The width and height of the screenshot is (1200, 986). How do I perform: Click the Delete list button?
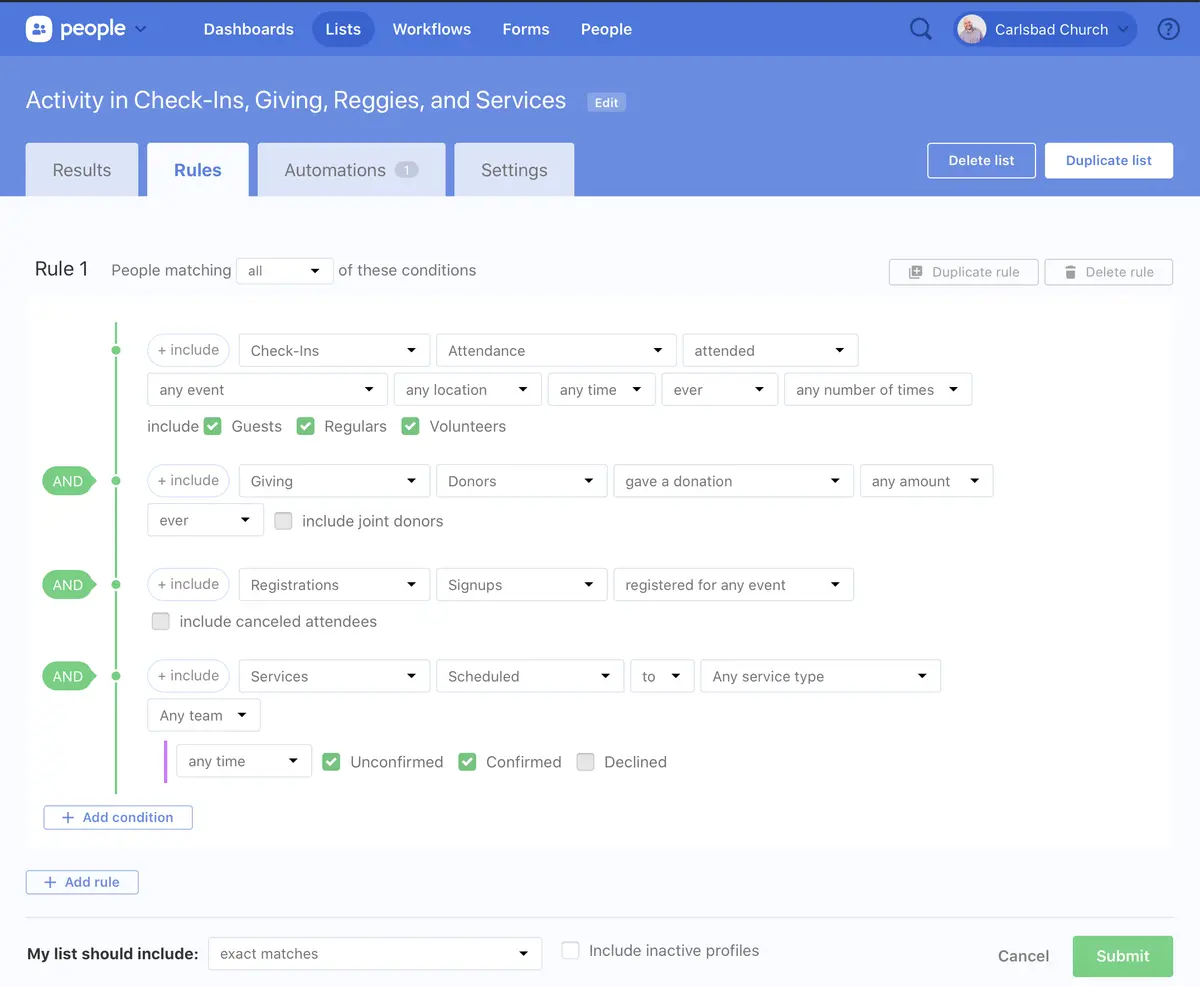point(981,160)
